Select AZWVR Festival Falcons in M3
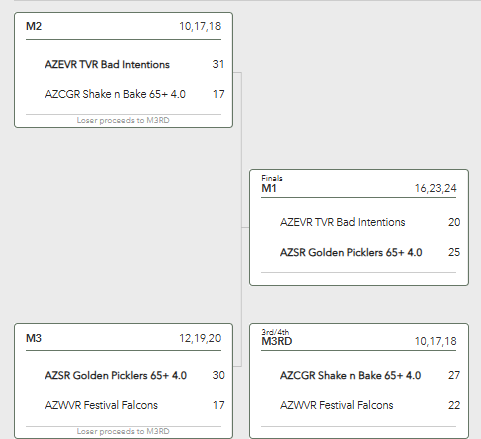This screenshot has height=439, width=481. tap(101, 405)
